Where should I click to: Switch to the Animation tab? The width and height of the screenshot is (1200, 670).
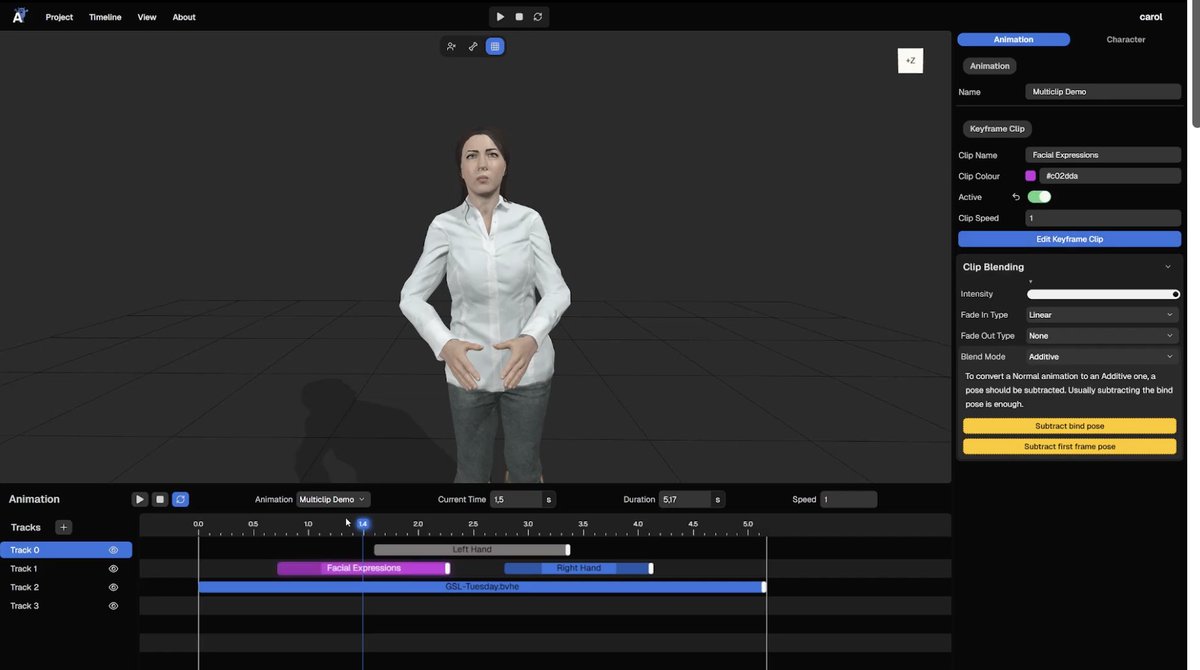(1014, 40)
